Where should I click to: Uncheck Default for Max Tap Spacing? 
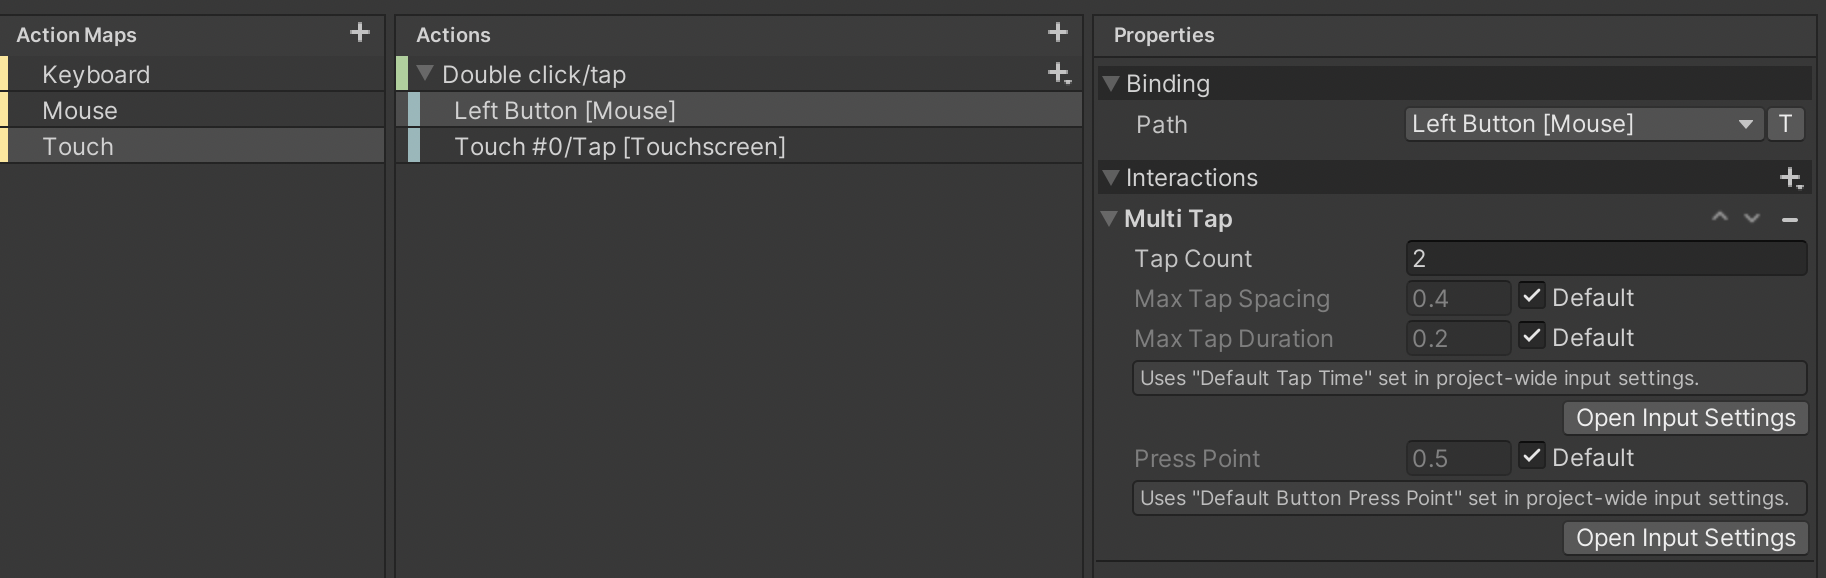pyautogui.click(x=1532, y=295)
